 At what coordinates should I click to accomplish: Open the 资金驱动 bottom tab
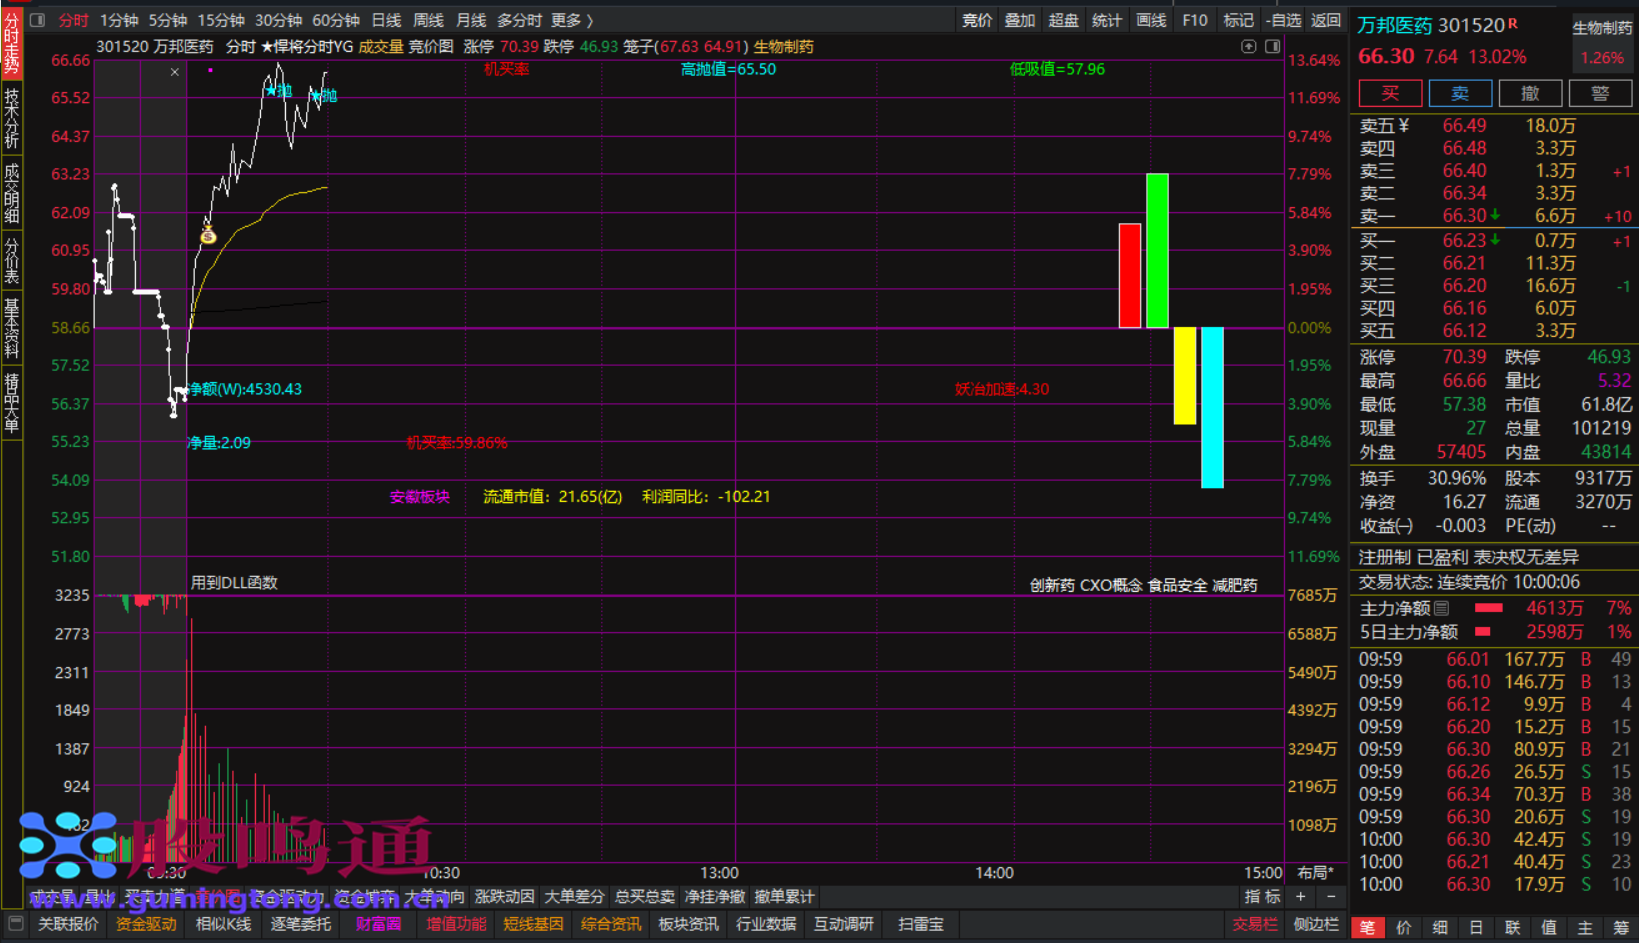[x=146, y=924]
